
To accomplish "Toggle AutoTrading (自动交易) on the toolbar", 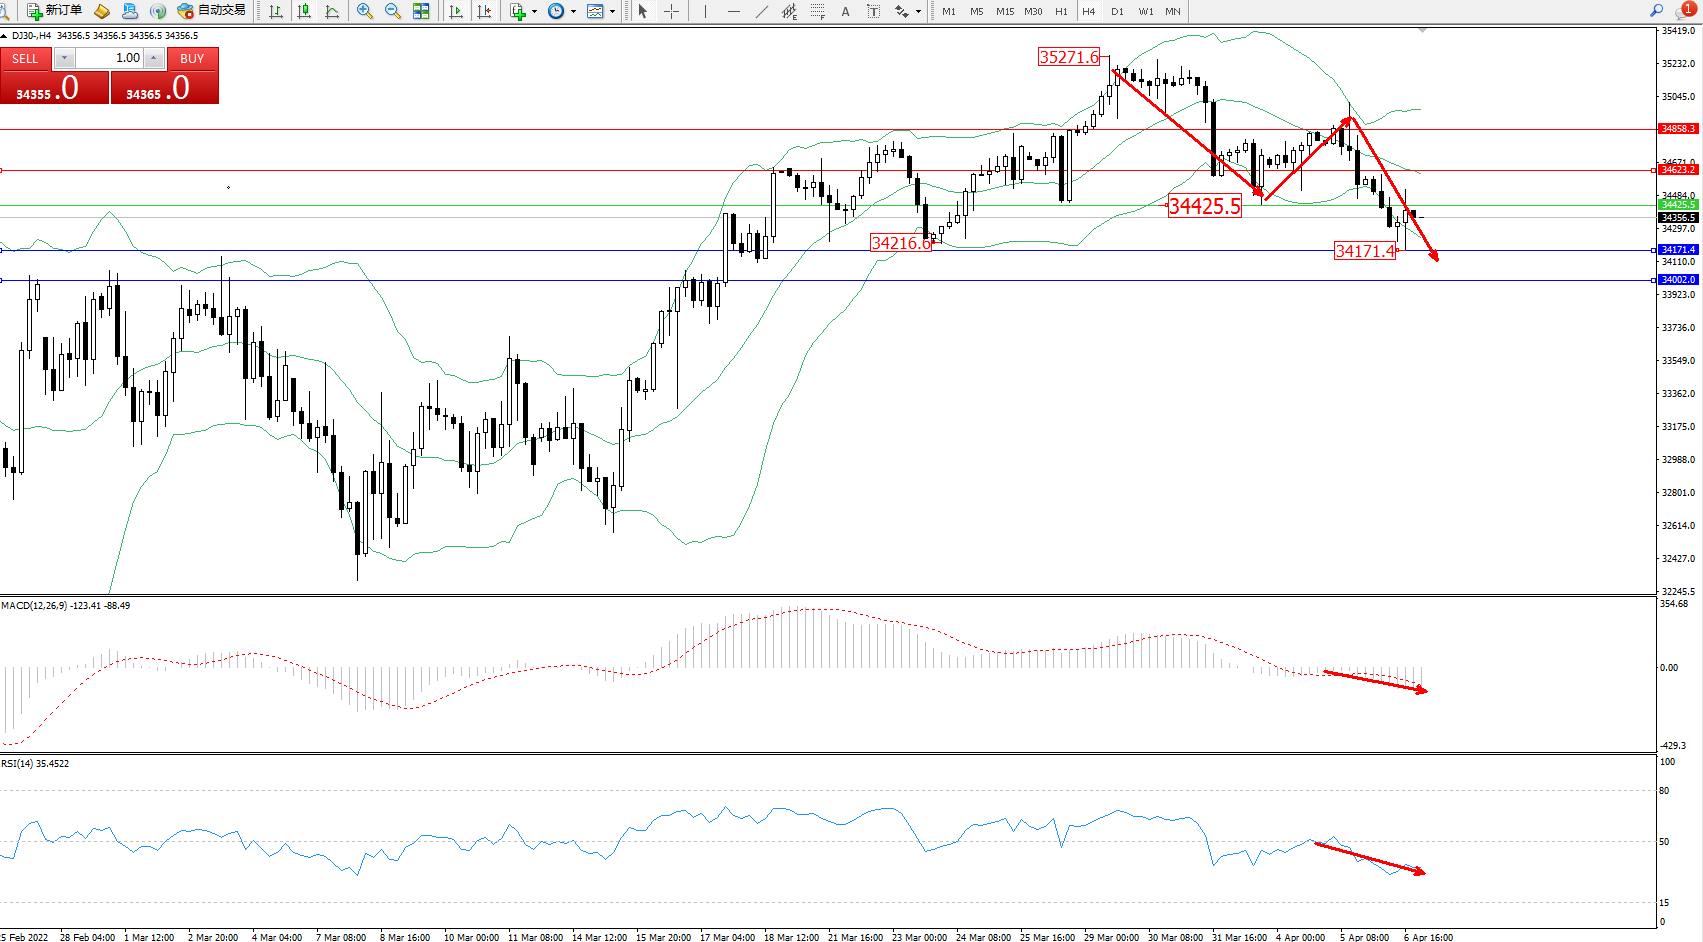I will pos(211,11).
